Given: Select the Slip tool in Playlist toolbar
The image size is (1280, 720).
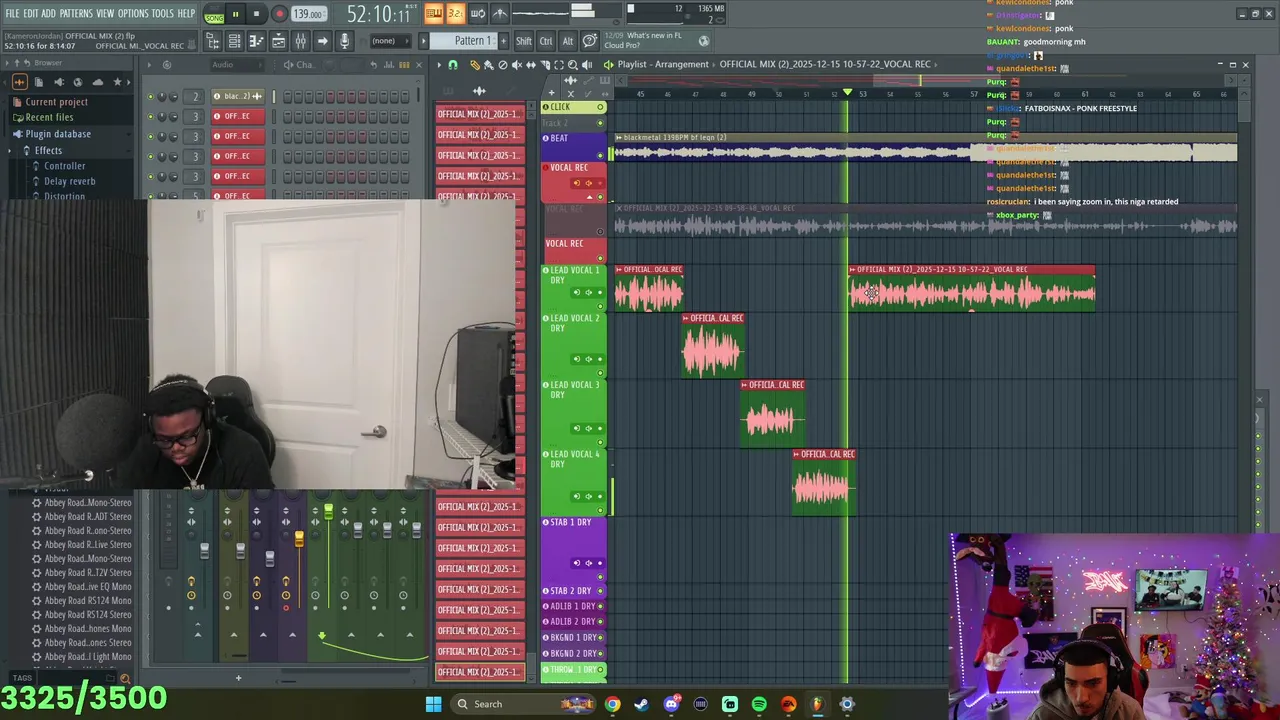Looking at the screenshot, I should pos(531,65).
